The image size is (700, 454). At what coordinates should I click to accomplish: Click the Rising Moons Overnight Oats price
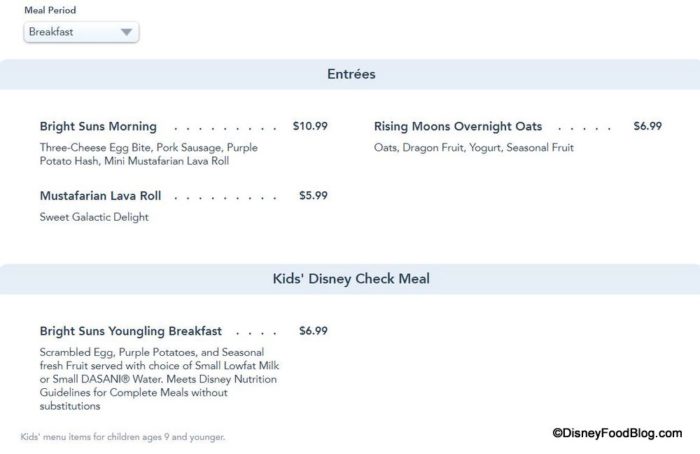[647, 127]
